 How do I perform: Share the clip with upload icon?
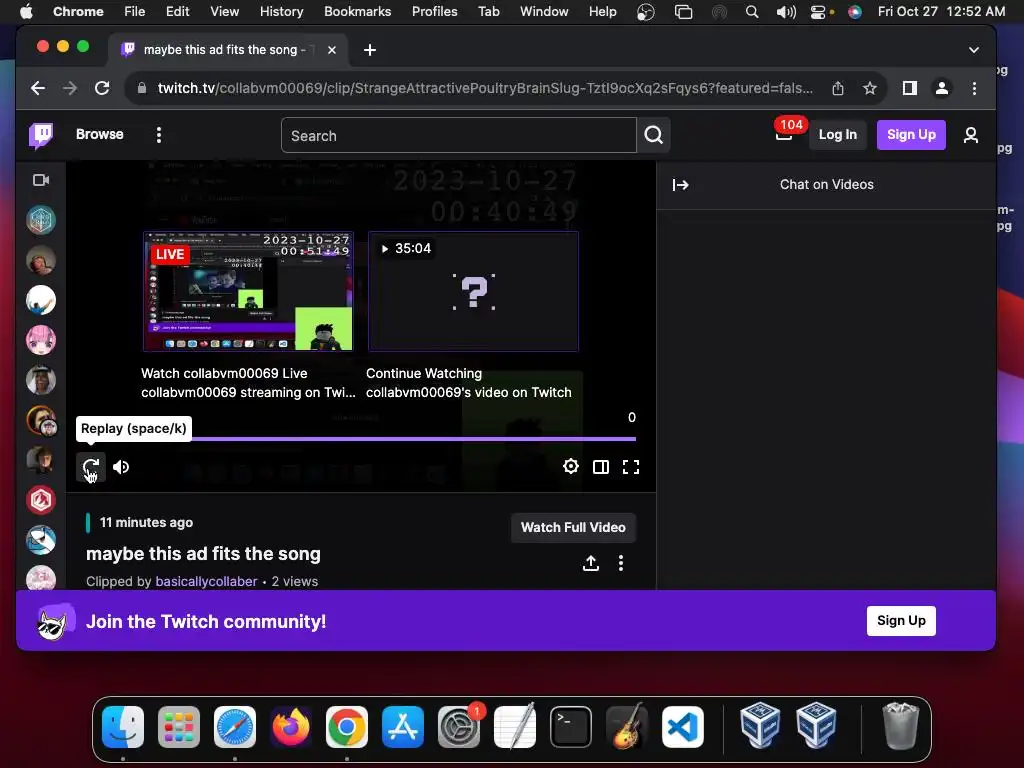click(x=591, y=563)
